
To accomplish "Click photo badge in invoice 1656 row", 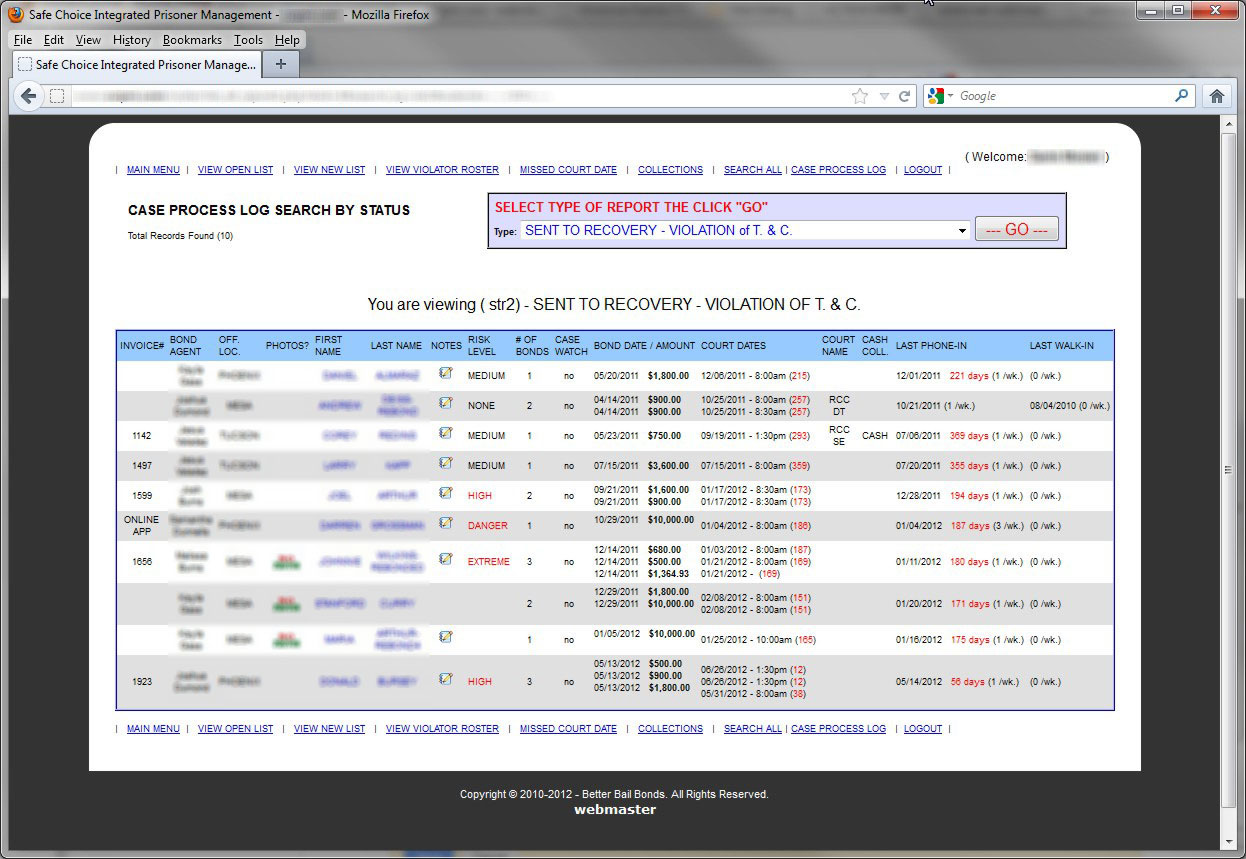I will click(287, 562).
